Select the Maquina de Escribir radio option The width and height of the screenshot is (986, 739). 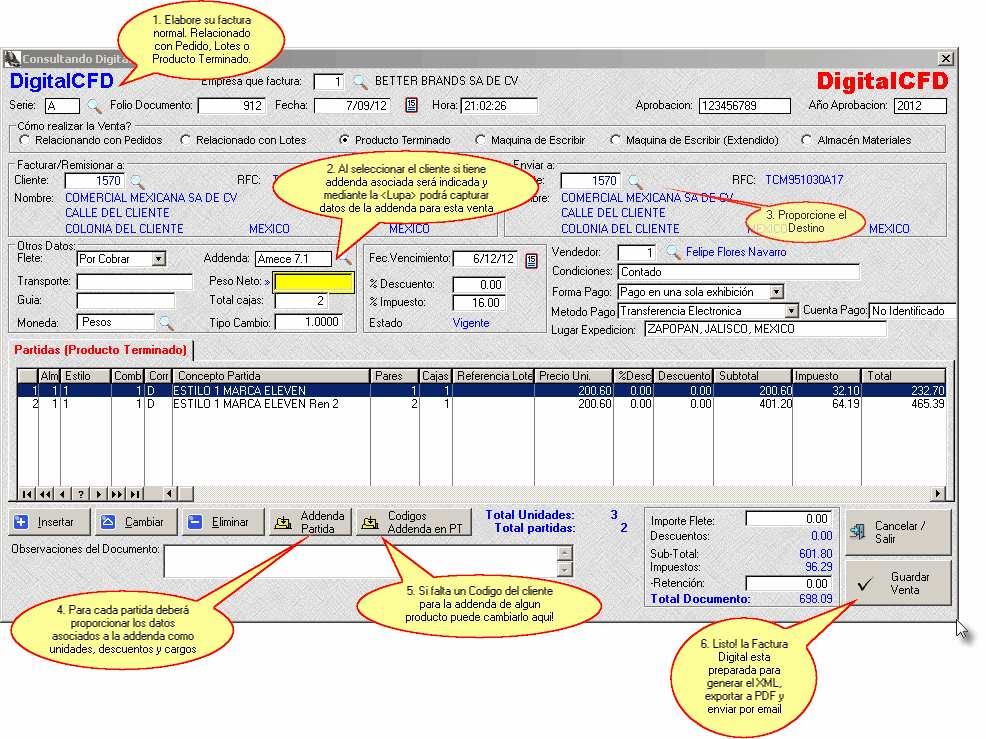(480, 140)
